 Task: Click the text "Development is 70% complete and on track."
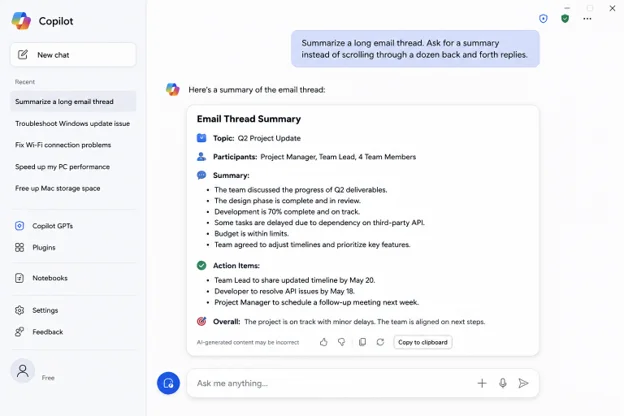287,212
